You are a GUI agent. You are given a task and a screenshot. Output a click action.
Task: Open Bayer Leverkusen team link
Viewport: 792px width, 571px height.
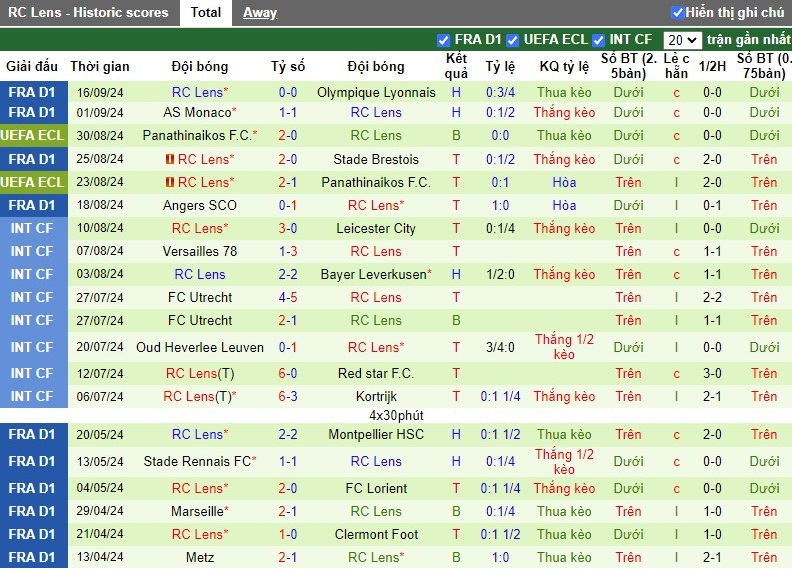pos(376,274)
